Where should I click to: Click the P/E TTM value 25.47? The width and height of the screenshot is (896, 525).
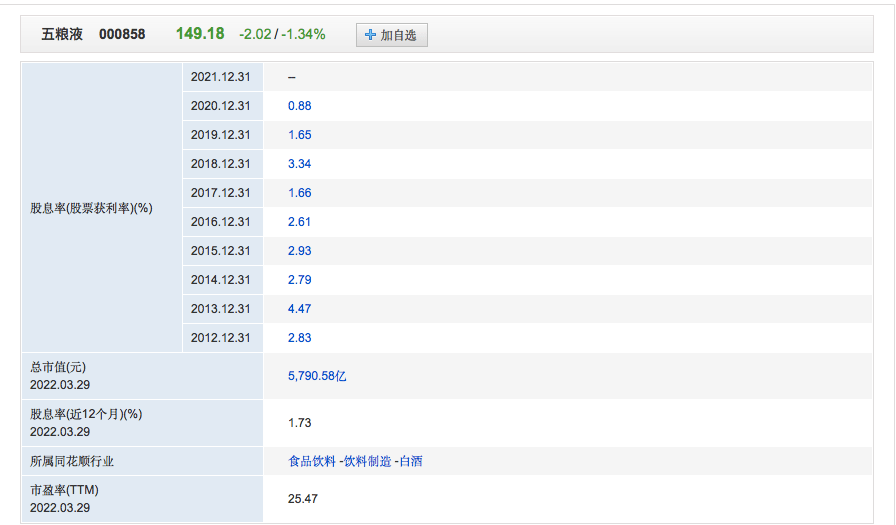303,499
